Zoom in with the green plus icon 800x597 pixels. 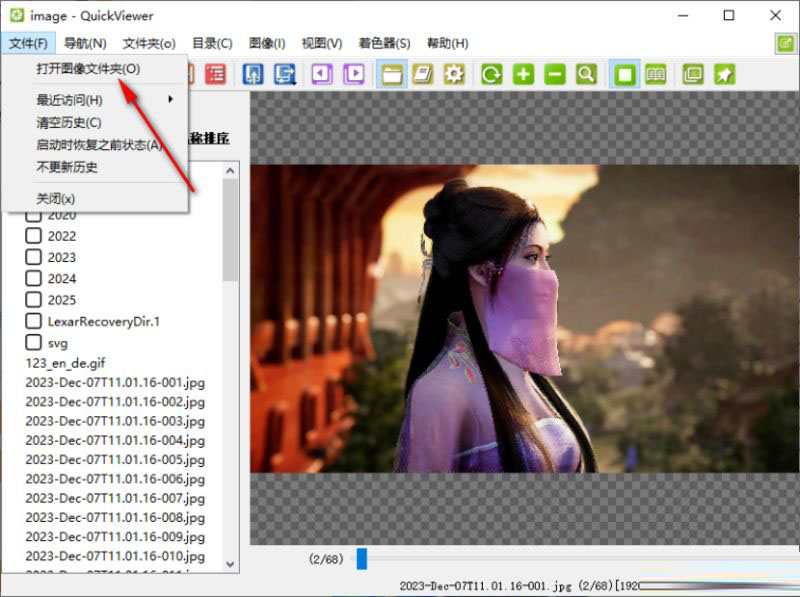[x=523, y=74]
